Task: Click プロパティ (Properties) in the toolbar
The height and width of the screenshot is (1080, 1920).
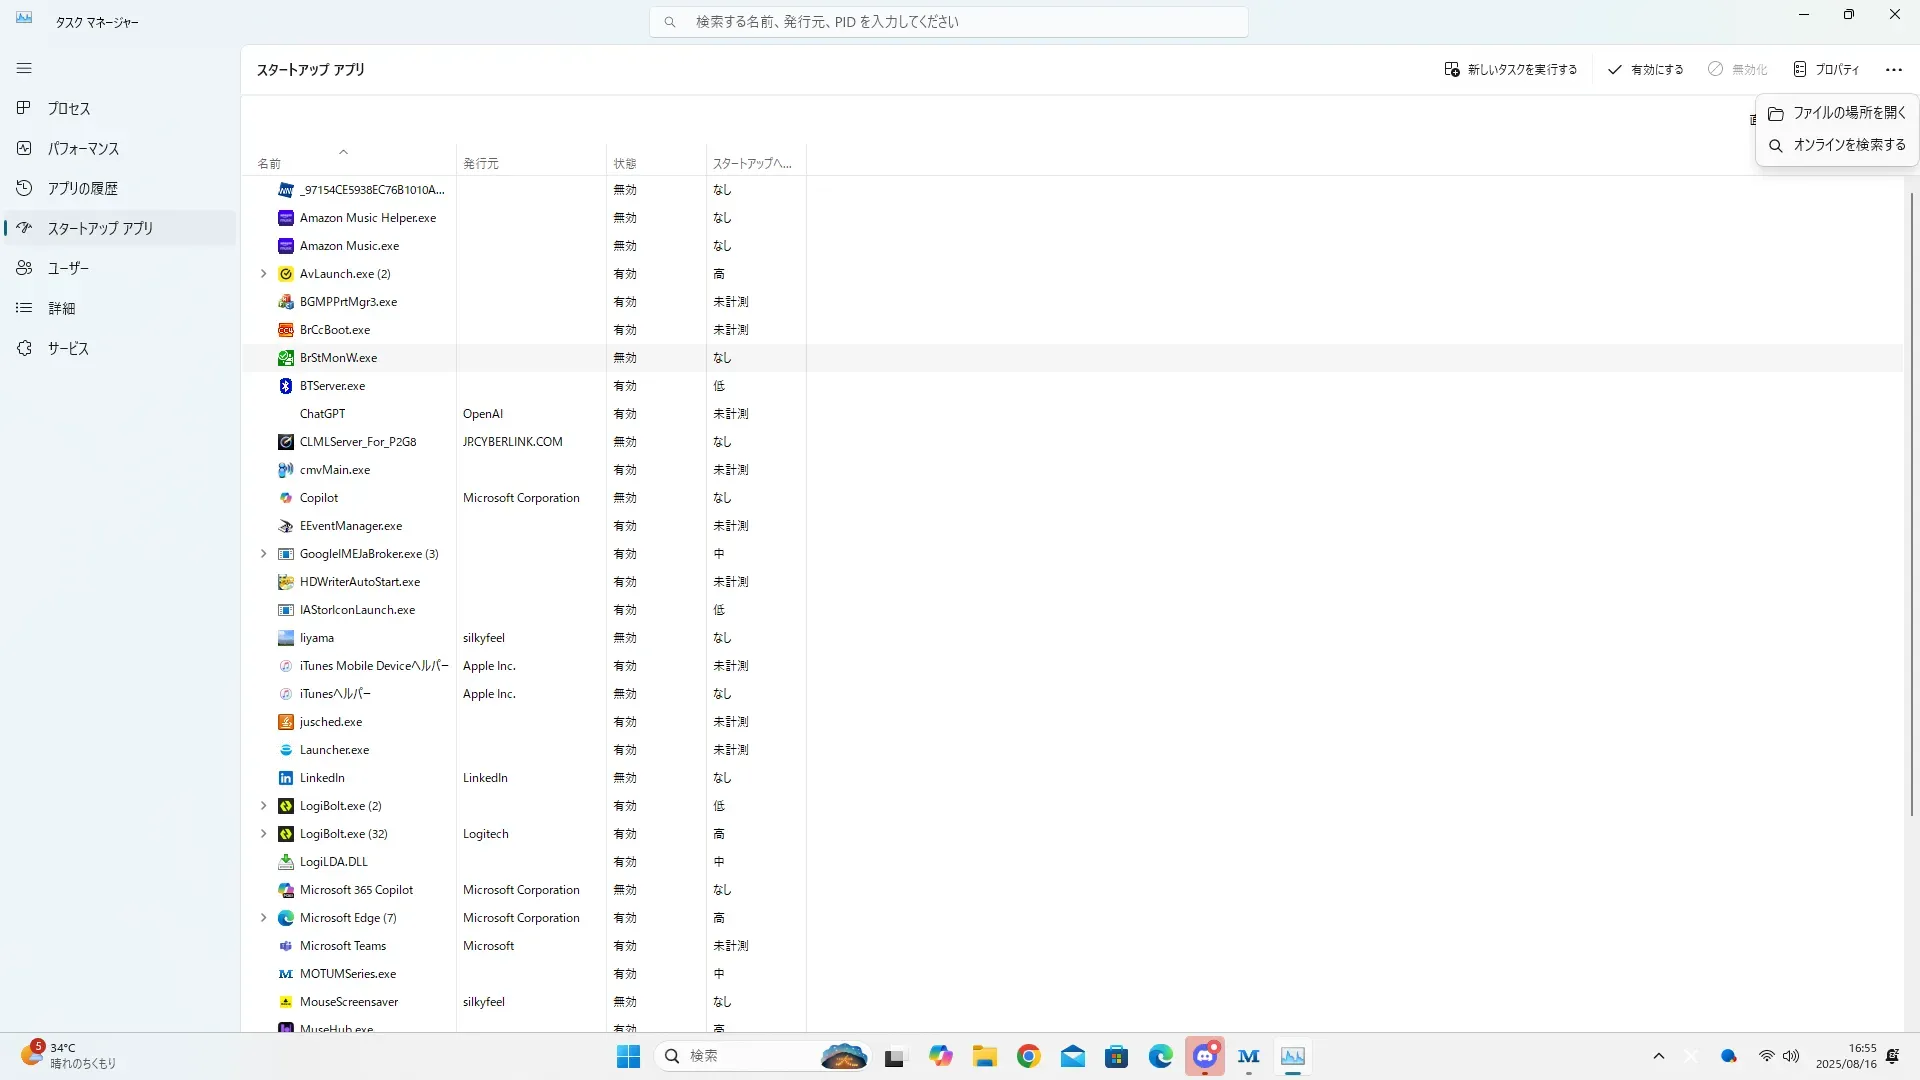Action: pos(1826,70)
